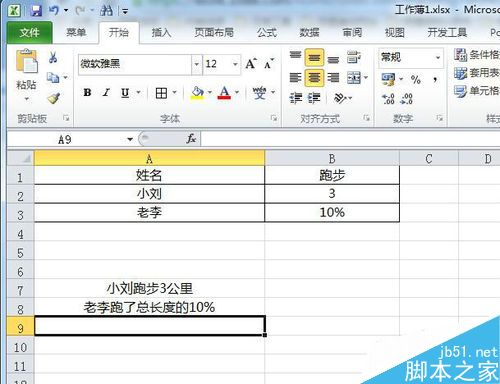
Task: Click the Increase Decimal icon
Action: click(388, 98)
